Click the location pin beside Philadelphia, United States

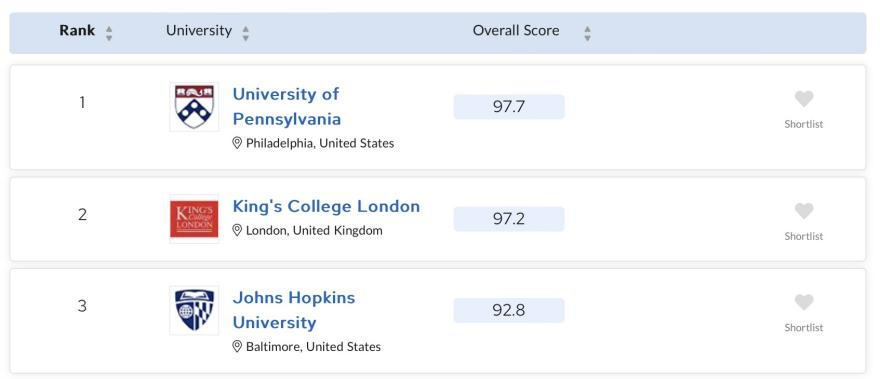tap(237, 143)
